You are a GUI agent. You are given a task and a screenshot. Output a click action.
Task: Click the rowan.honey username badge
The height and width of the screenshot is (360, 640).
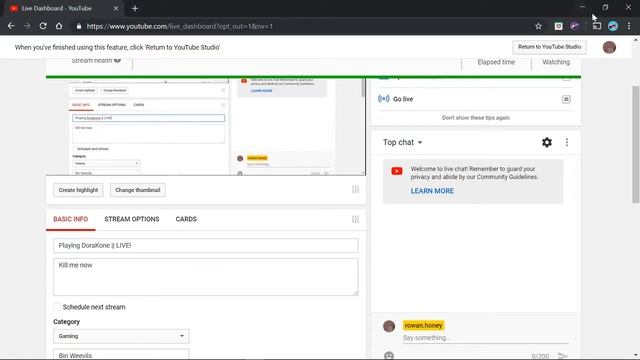(x=423, y=325)
